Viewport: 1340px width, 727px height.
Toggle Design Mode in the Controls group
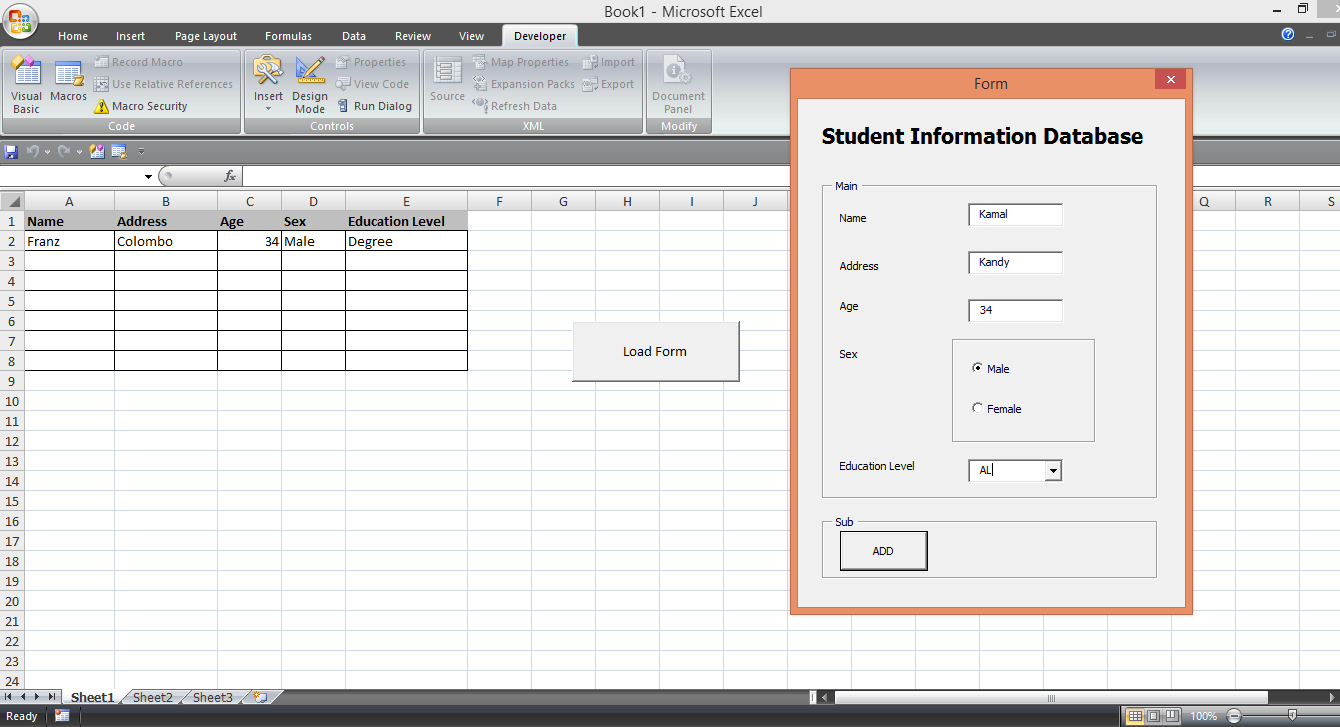[310, 85]
